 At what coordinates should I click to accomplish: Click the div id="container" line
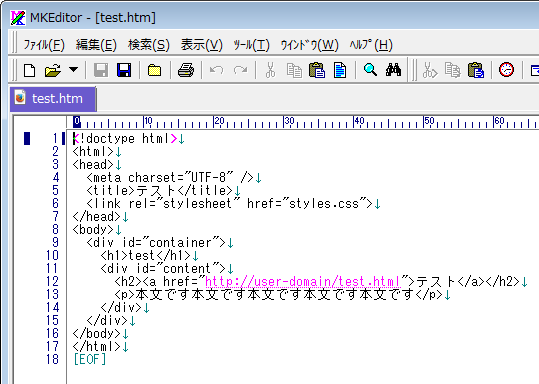[x=156, y=242]
